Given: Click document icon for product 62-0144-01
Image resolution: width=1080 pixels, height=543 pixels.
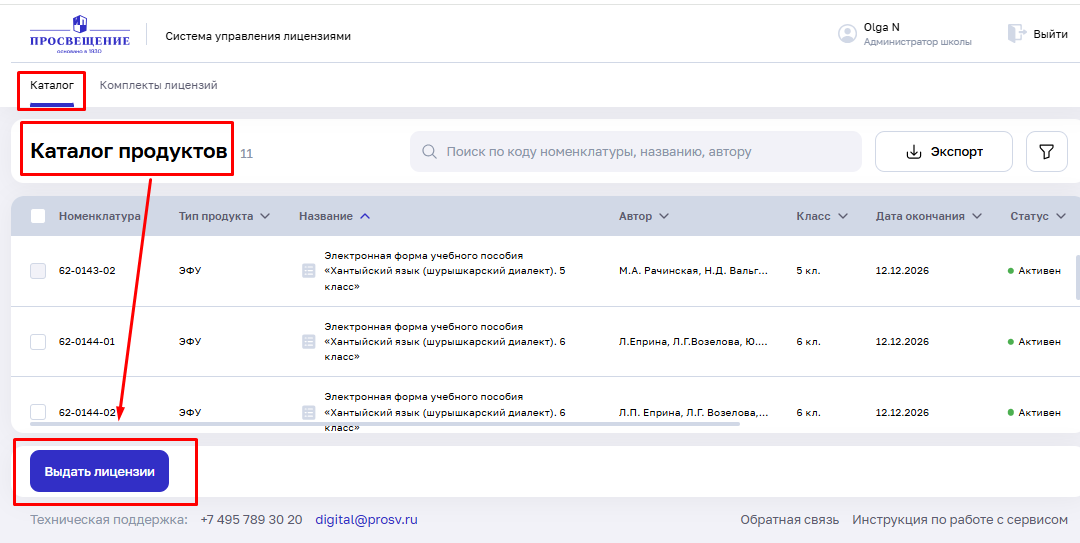Looking at the screenshot, I should pos(309,342).
